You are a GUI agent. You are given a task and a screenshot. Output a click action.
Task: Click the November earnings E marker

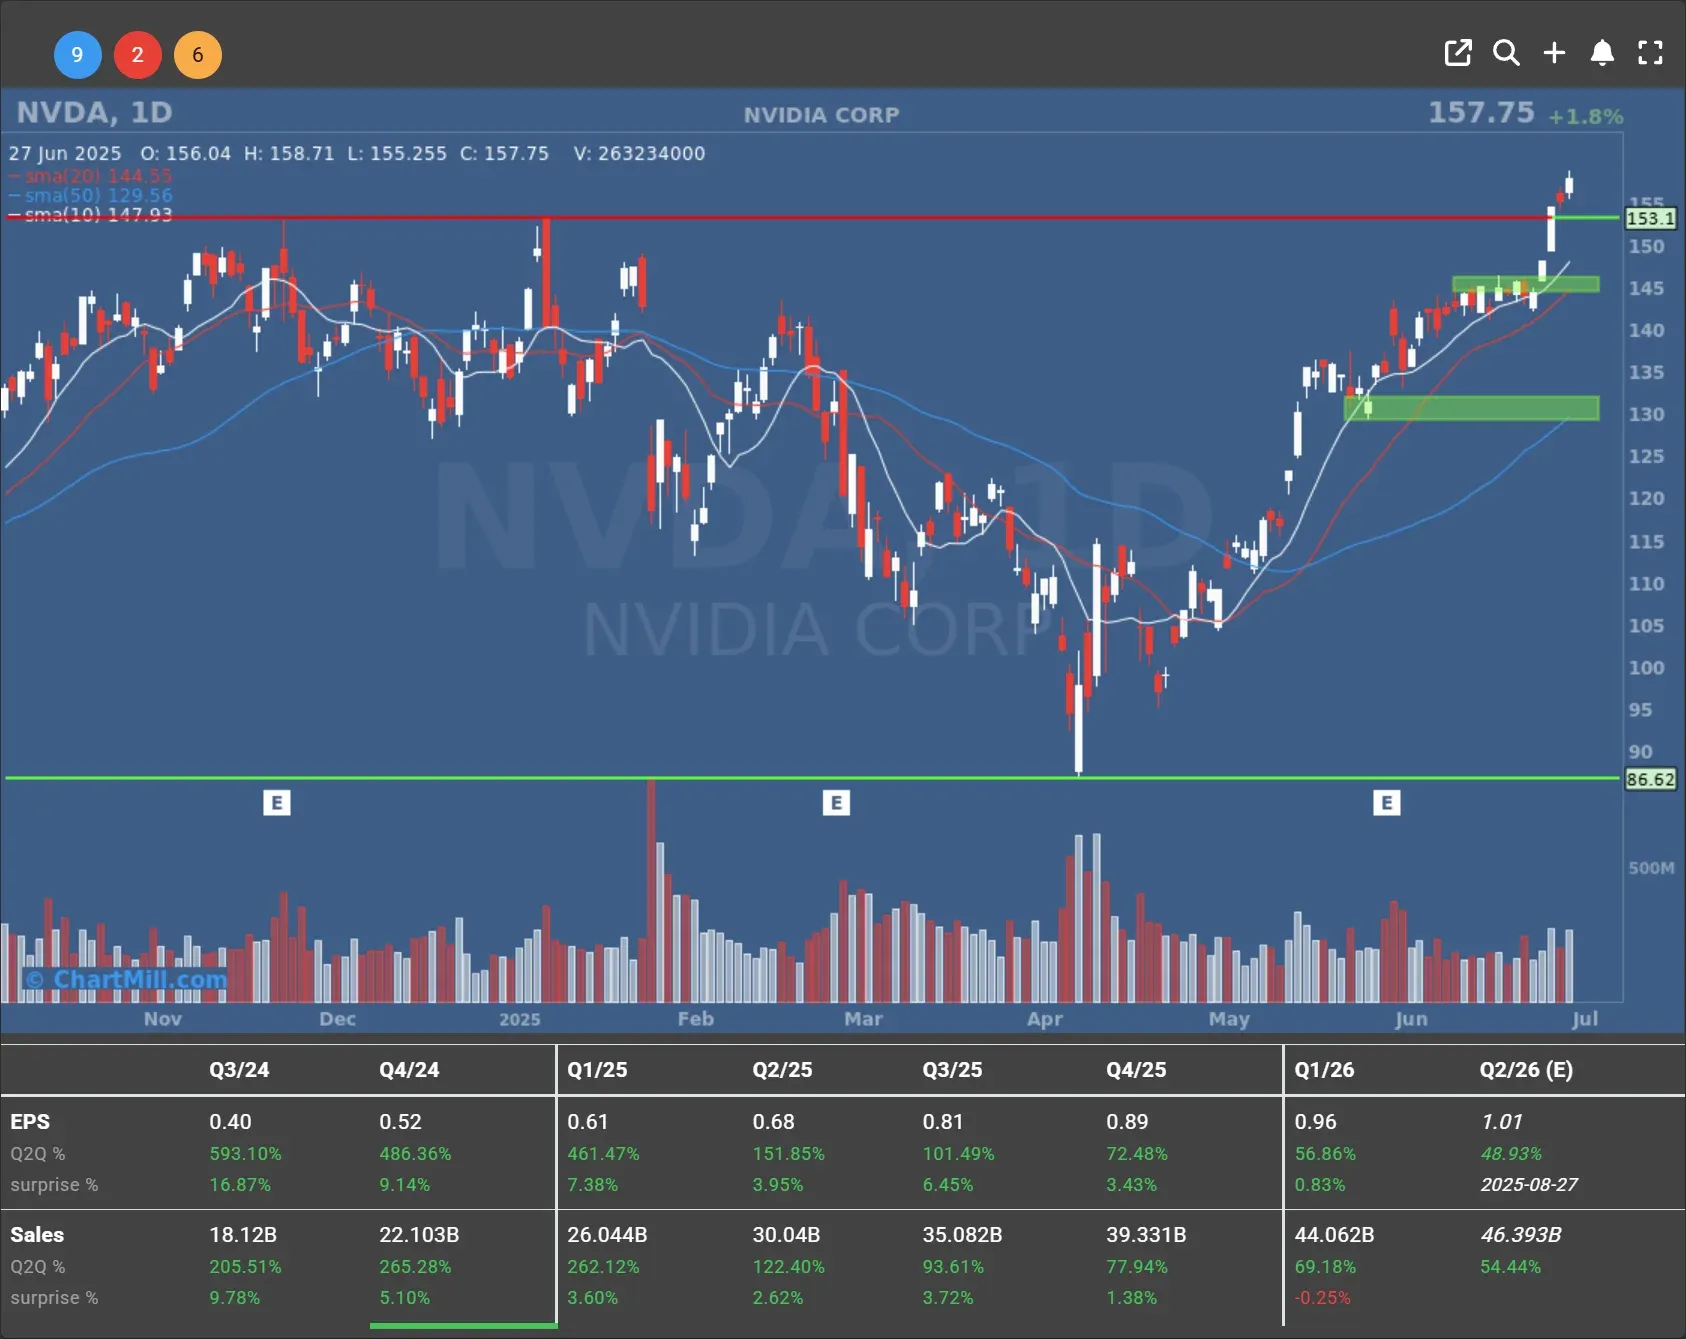[277, 802]
